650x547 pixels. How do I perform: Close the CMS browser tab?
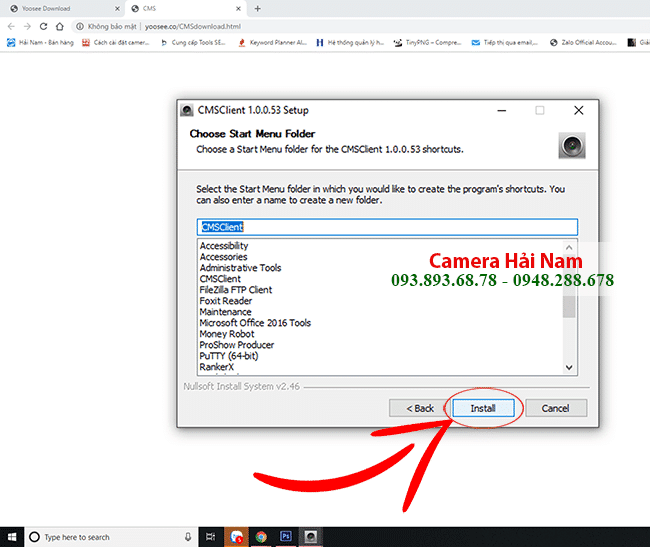(x=238, y=8)
